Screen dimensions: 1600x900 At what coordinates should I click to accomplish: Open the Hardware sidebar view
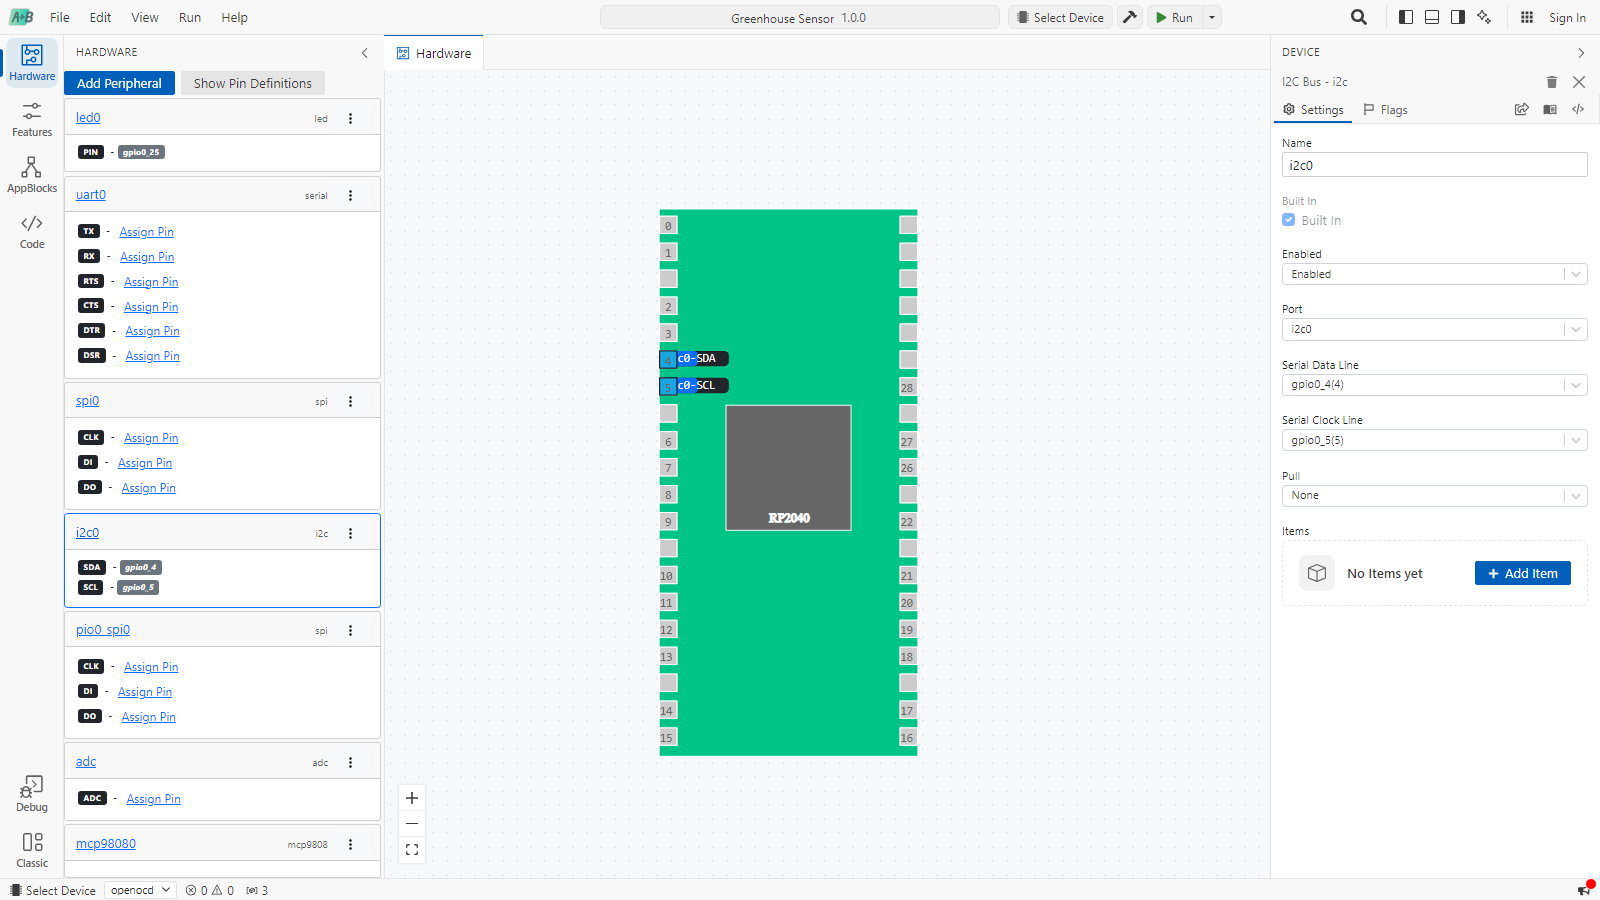tap(32, 63)
